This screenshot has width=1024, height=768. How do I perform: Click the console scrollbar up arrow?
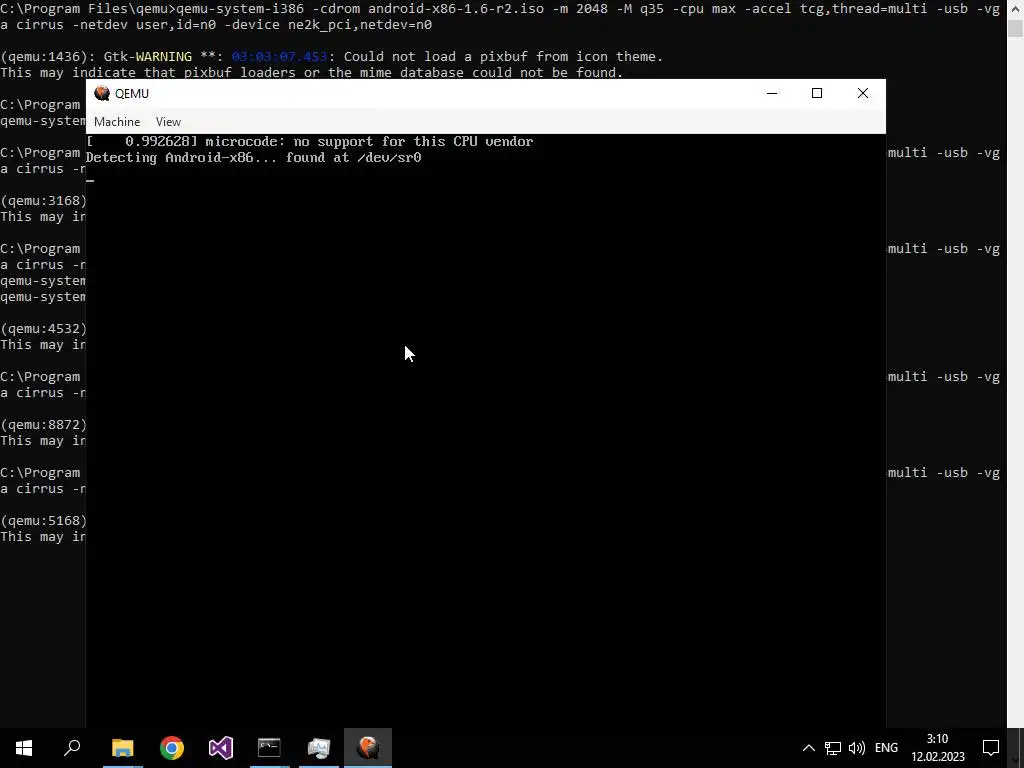1015,7
